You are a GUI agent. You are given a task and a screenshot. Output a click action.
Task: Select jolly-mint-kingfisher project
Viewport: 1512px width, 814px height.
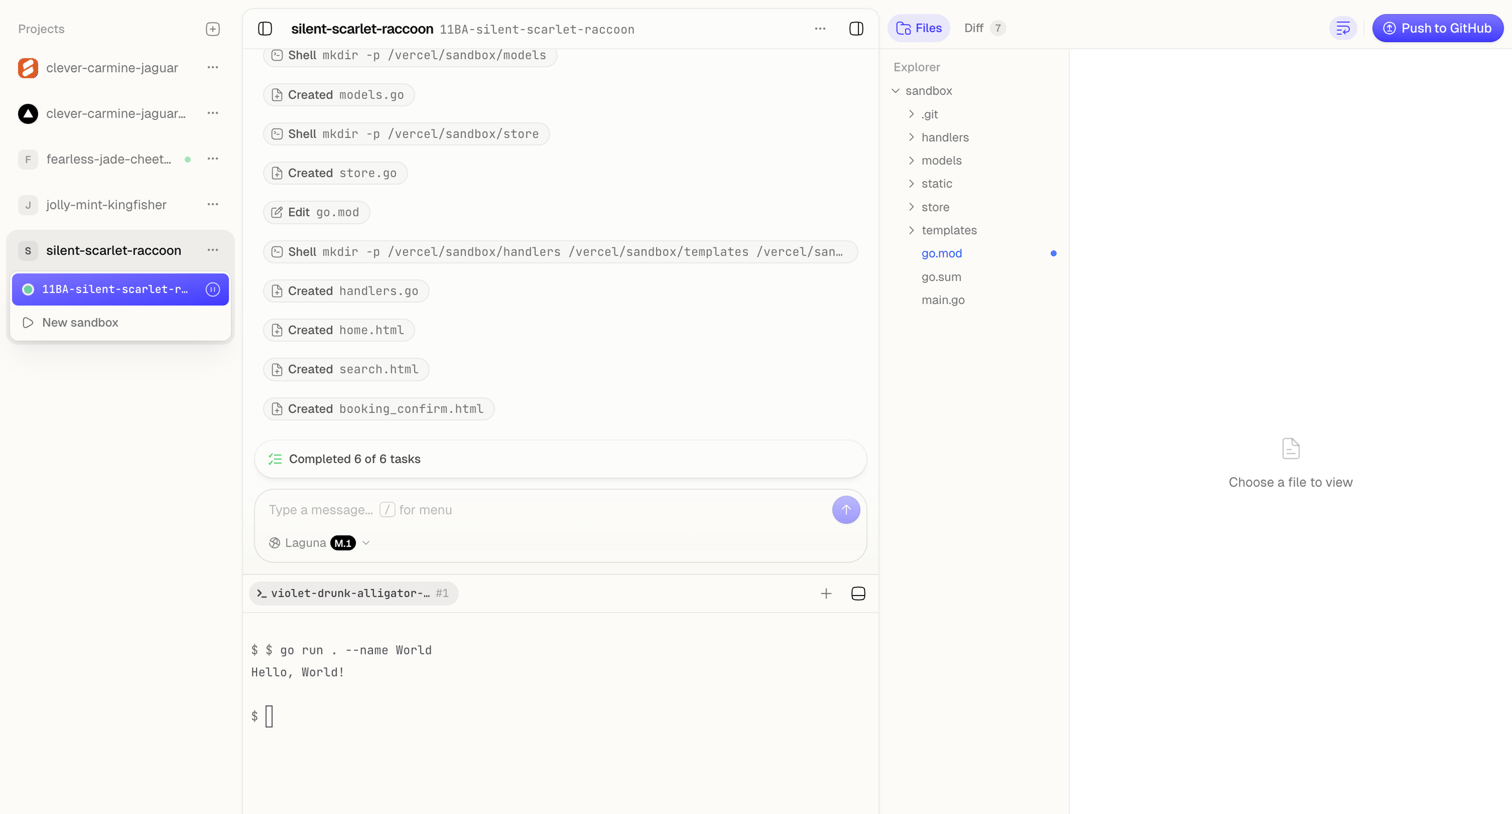[106, 205]
